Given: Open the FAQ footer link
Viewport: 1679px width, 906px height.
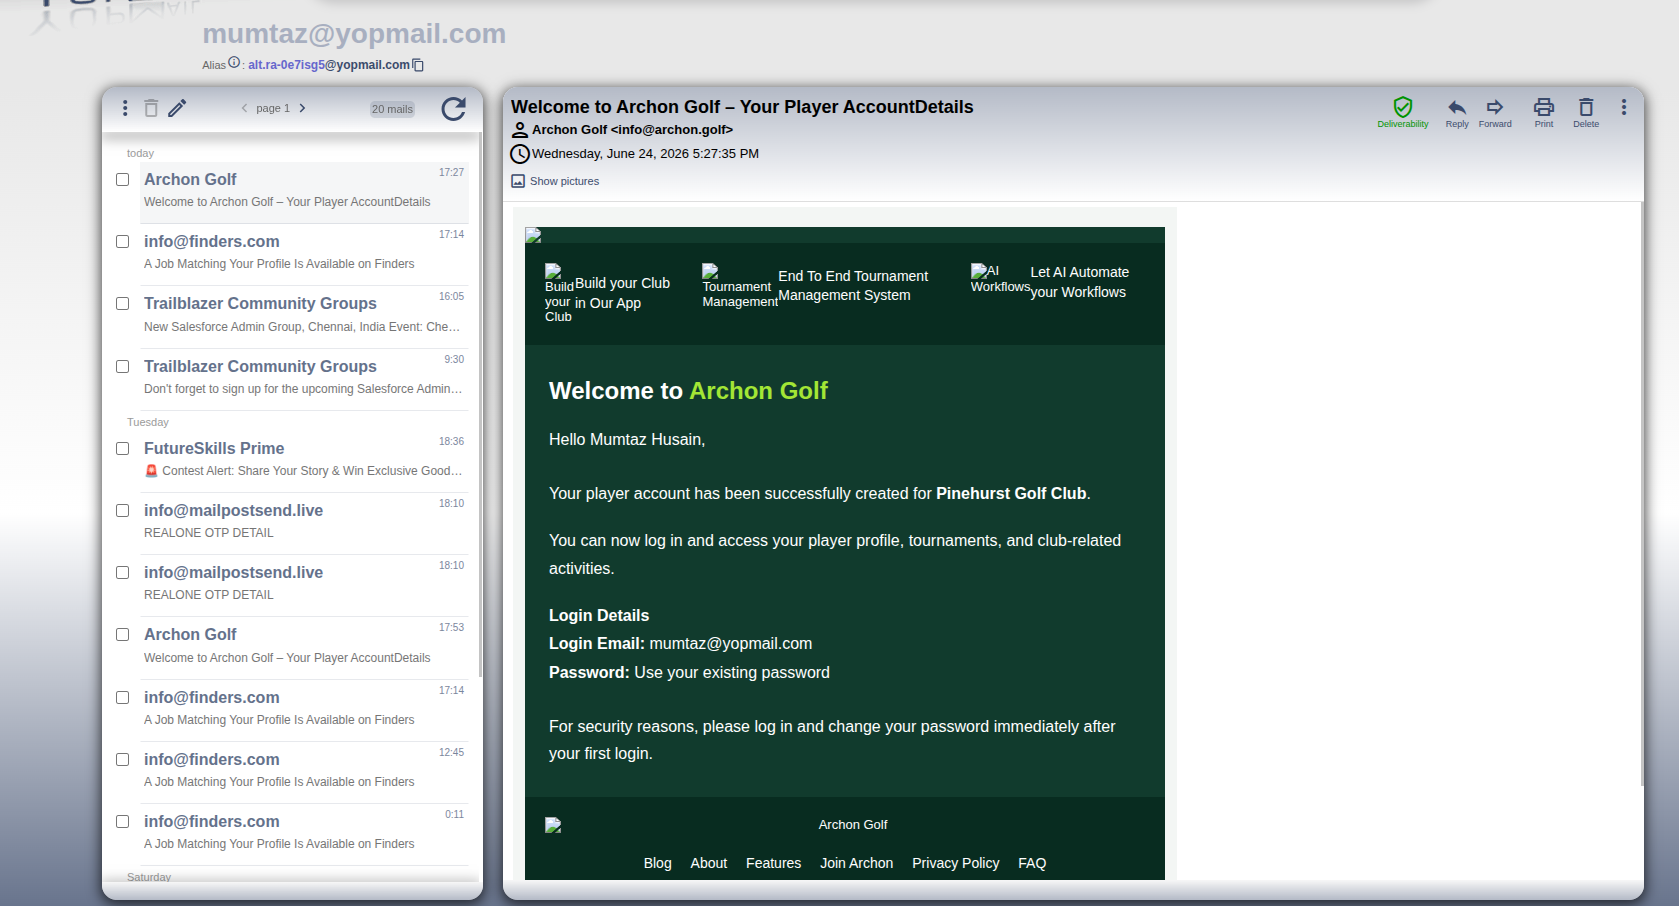Looking at the screenshot, I should pyautogui.click(x=1032, y=863).
